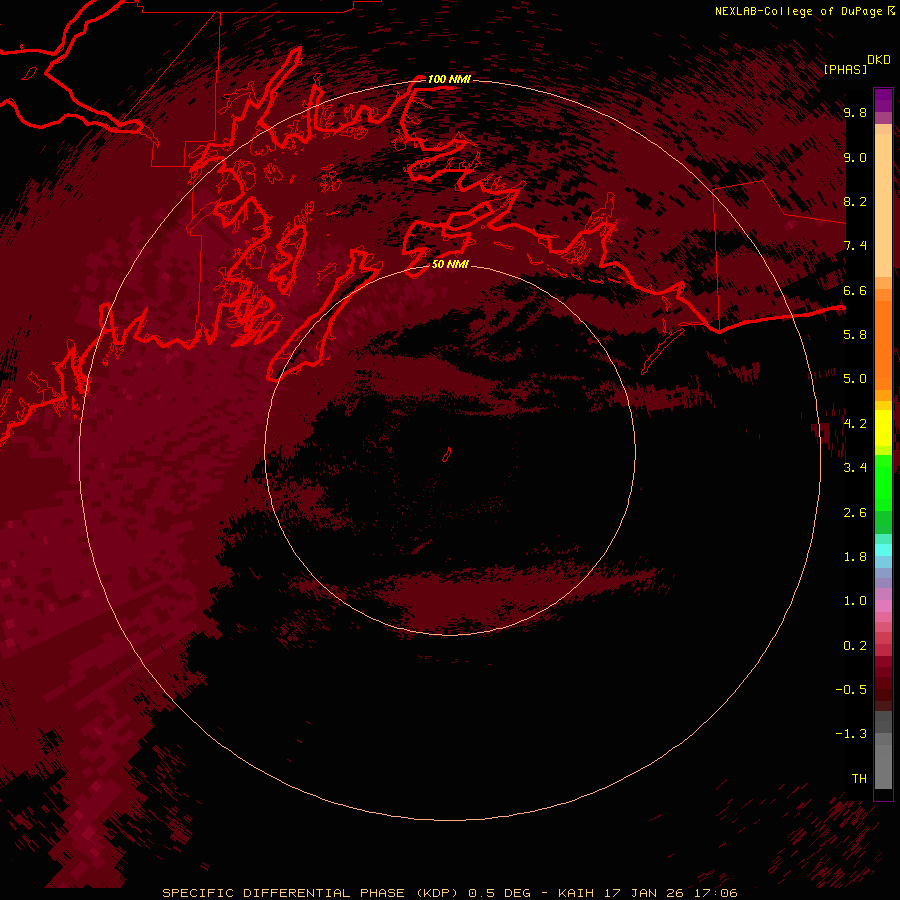Click the TH threshold label
The image size is (900, 900).
click(859, 779)
